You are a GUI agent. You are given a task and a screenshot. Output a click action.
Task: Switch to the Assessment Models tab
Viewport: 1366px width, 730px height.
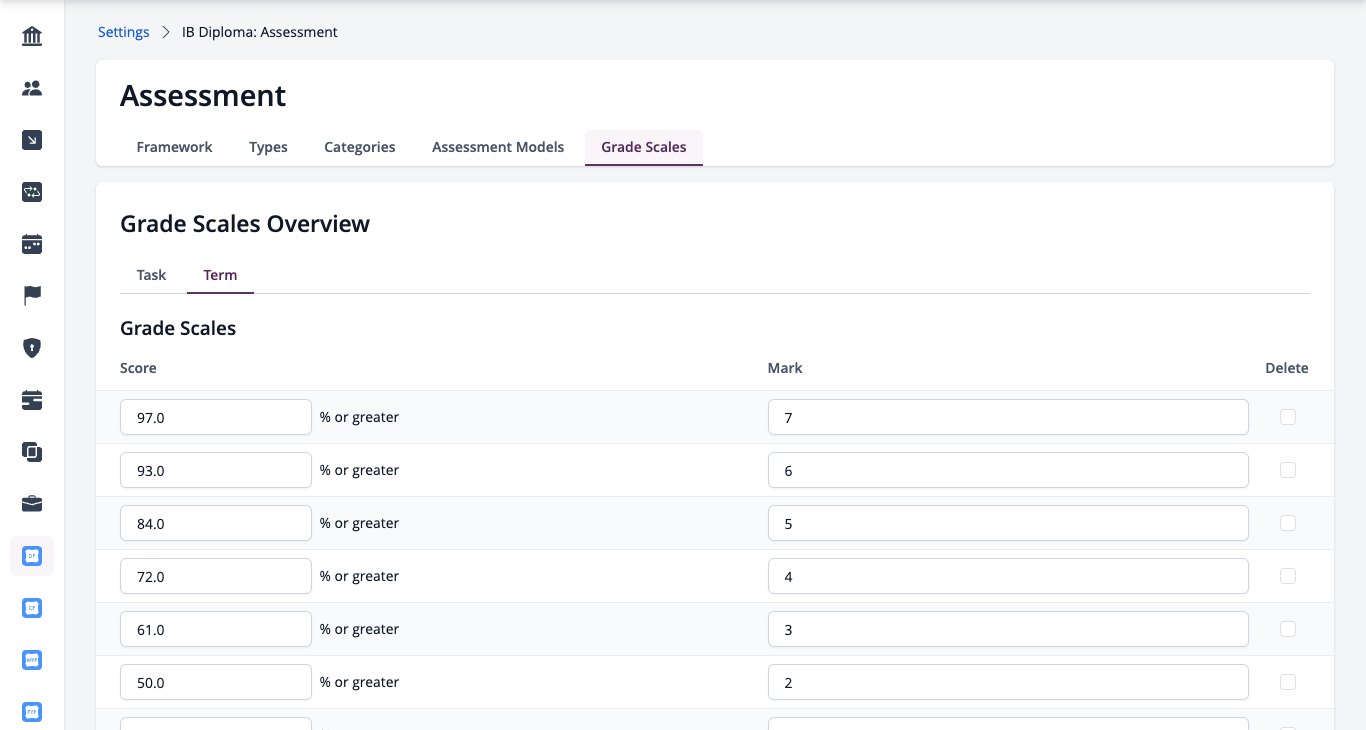point(498,147)
